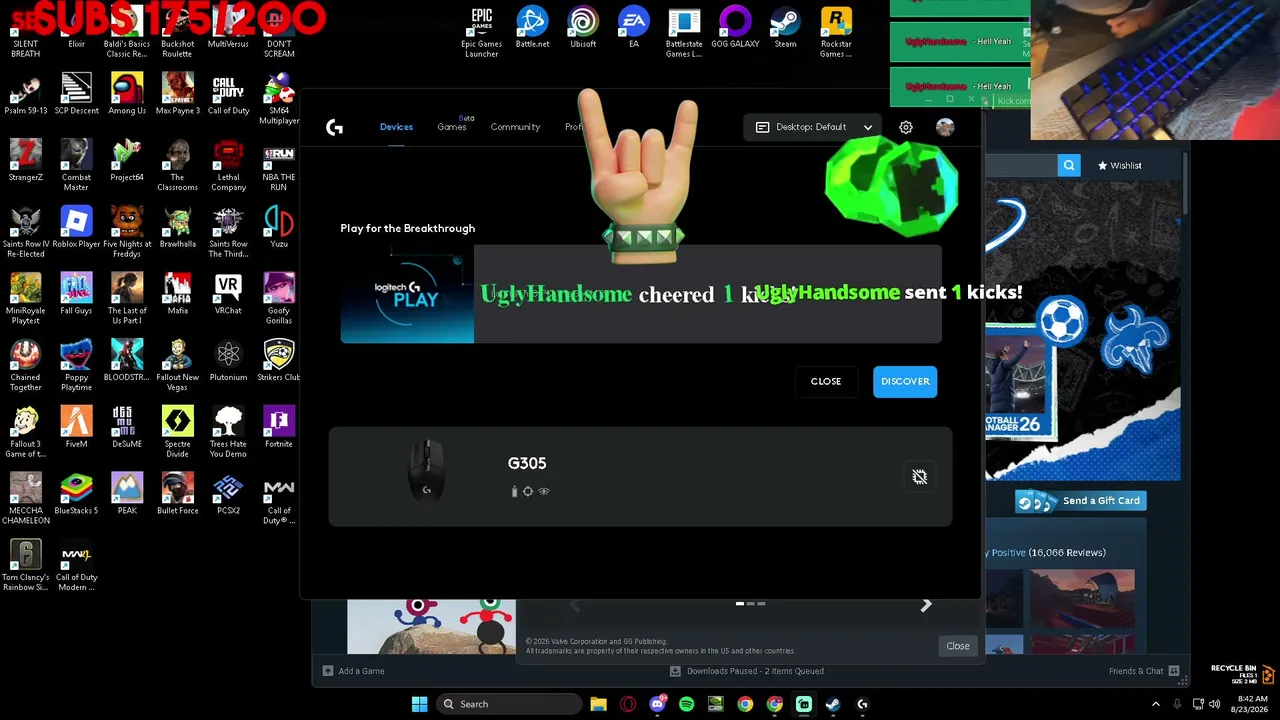This screenshot has width=1280, height=720.
Task: Select the PCSX2 desktop icon
Action: point(228,494)
